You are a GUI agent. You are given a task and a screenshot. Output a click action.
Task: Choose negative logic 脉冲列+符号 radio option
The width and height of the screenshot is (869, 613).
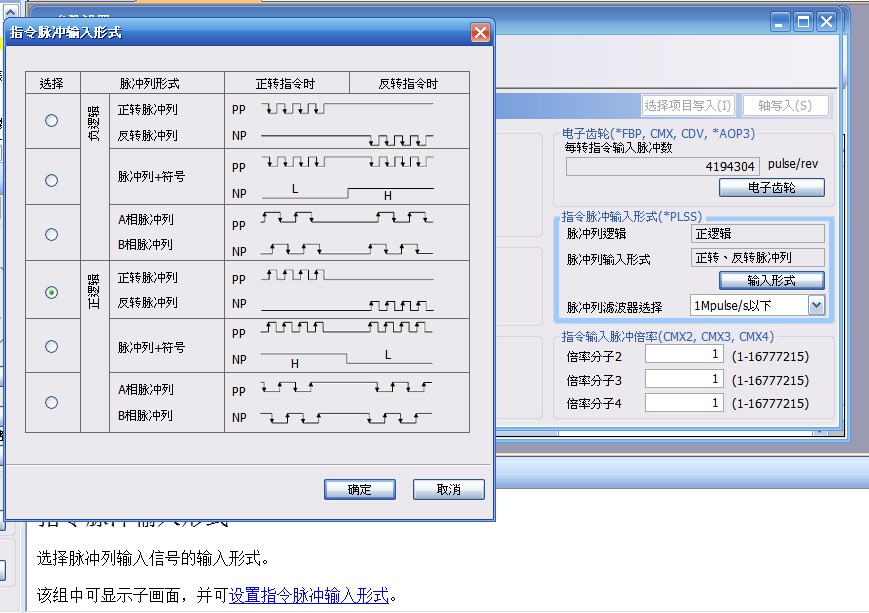tap(51, 181)
